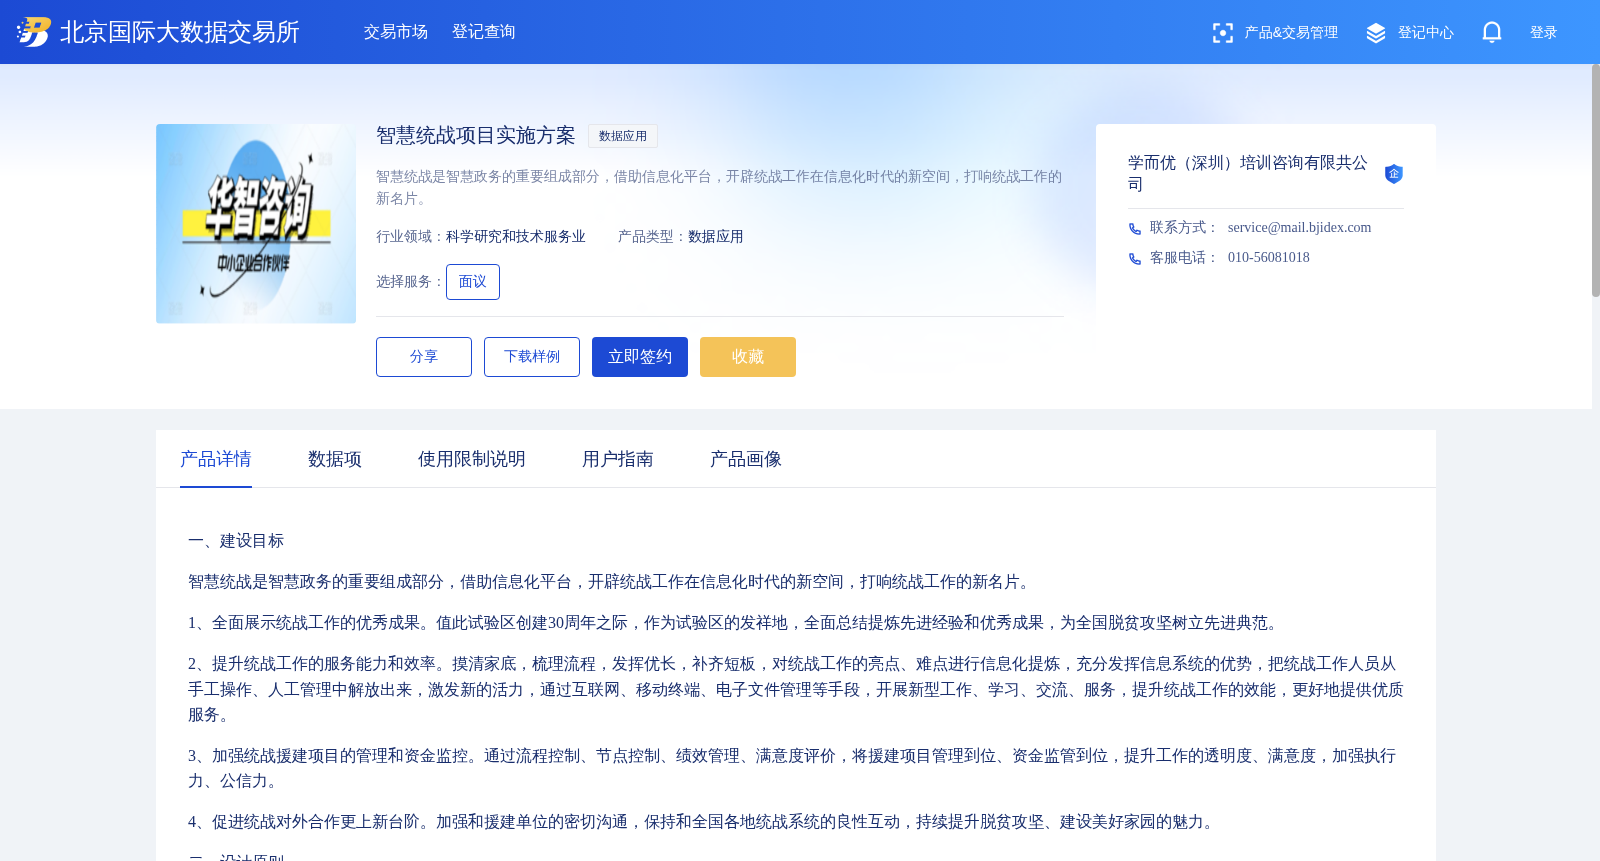The width and height of the screenshot is (1600, 861).
Task: Click the product type value 数据应用
Action: point(716,237)
